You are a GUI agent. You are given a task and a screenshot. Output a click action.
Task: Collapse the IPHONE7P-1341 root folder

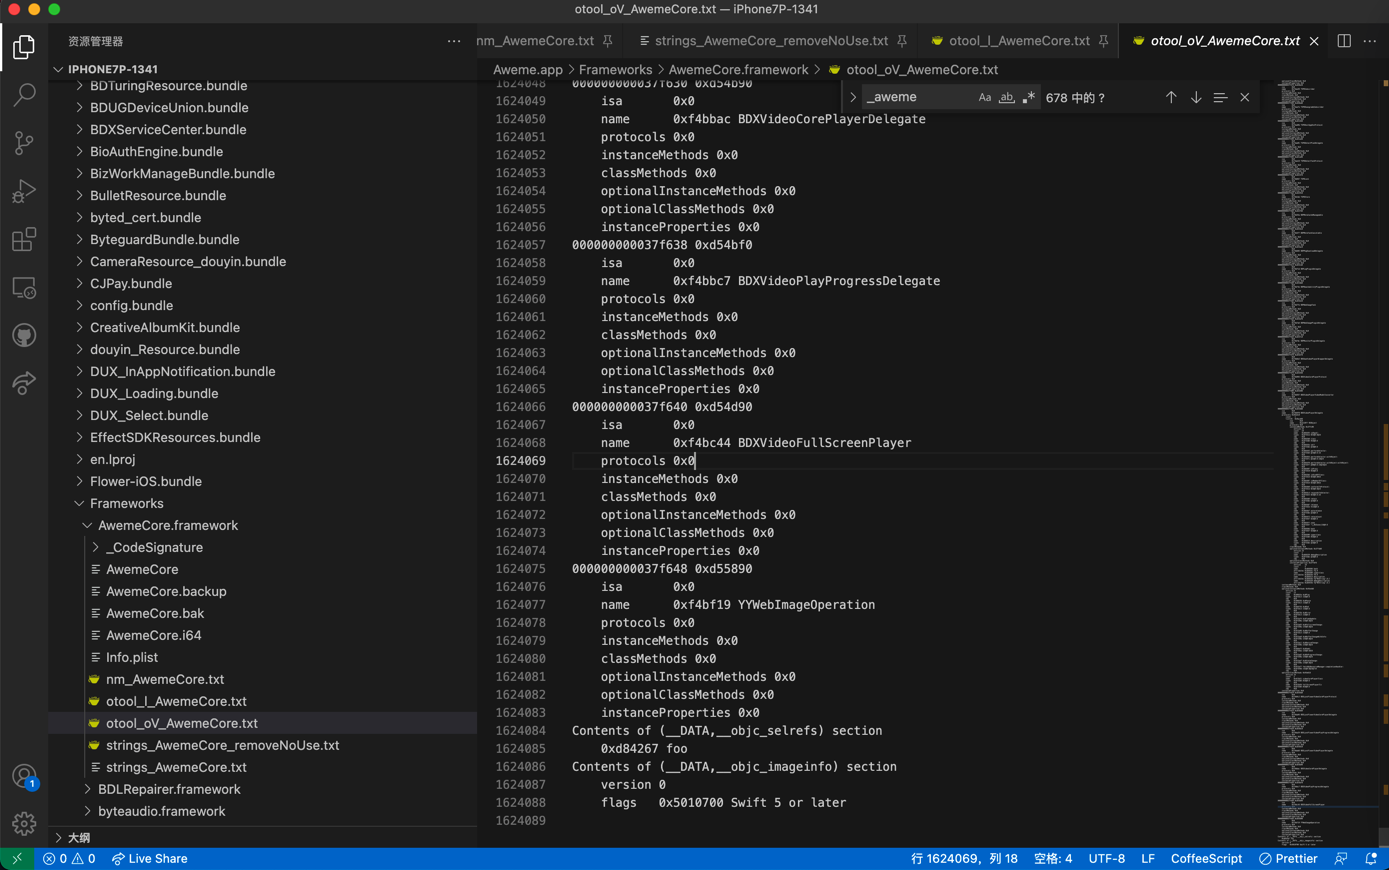click(x=59, y=69)
